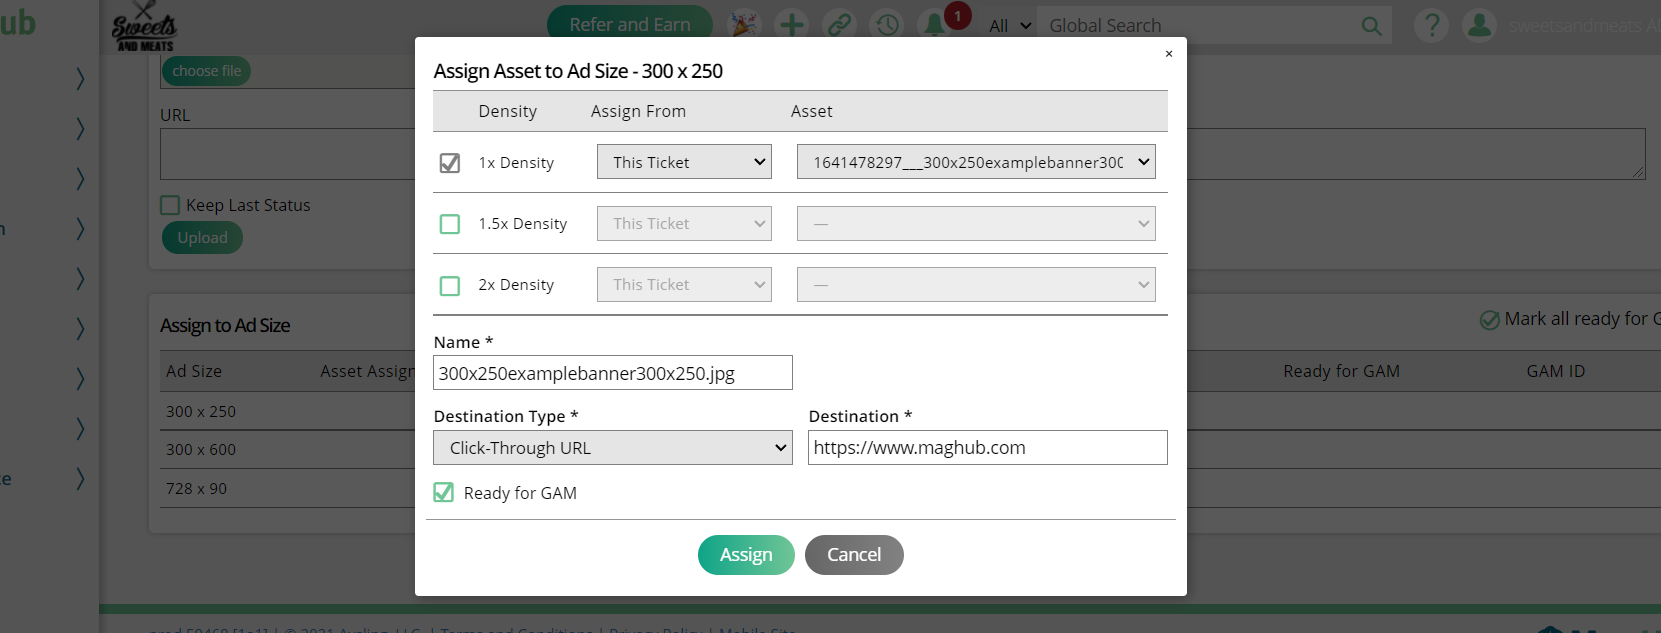1661x633 pixels.
Task: Open the All search filter dropdown
Action: (1009, 26)
